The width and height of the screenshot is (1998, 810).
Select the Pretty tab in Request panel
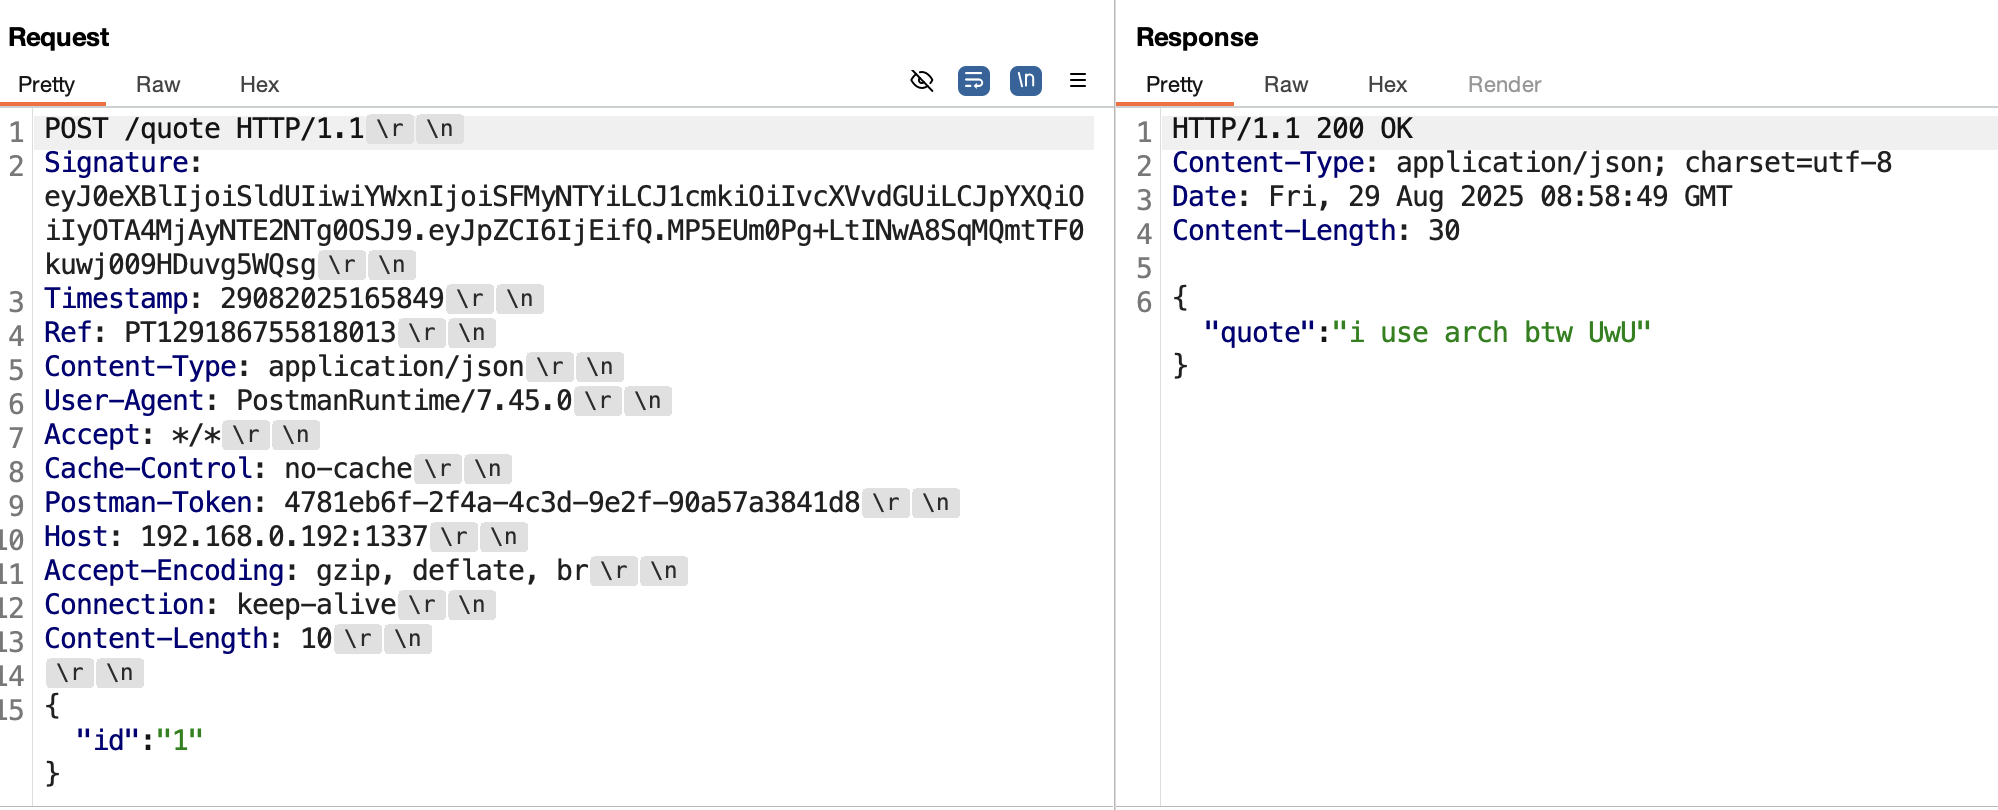click(47, 85)
